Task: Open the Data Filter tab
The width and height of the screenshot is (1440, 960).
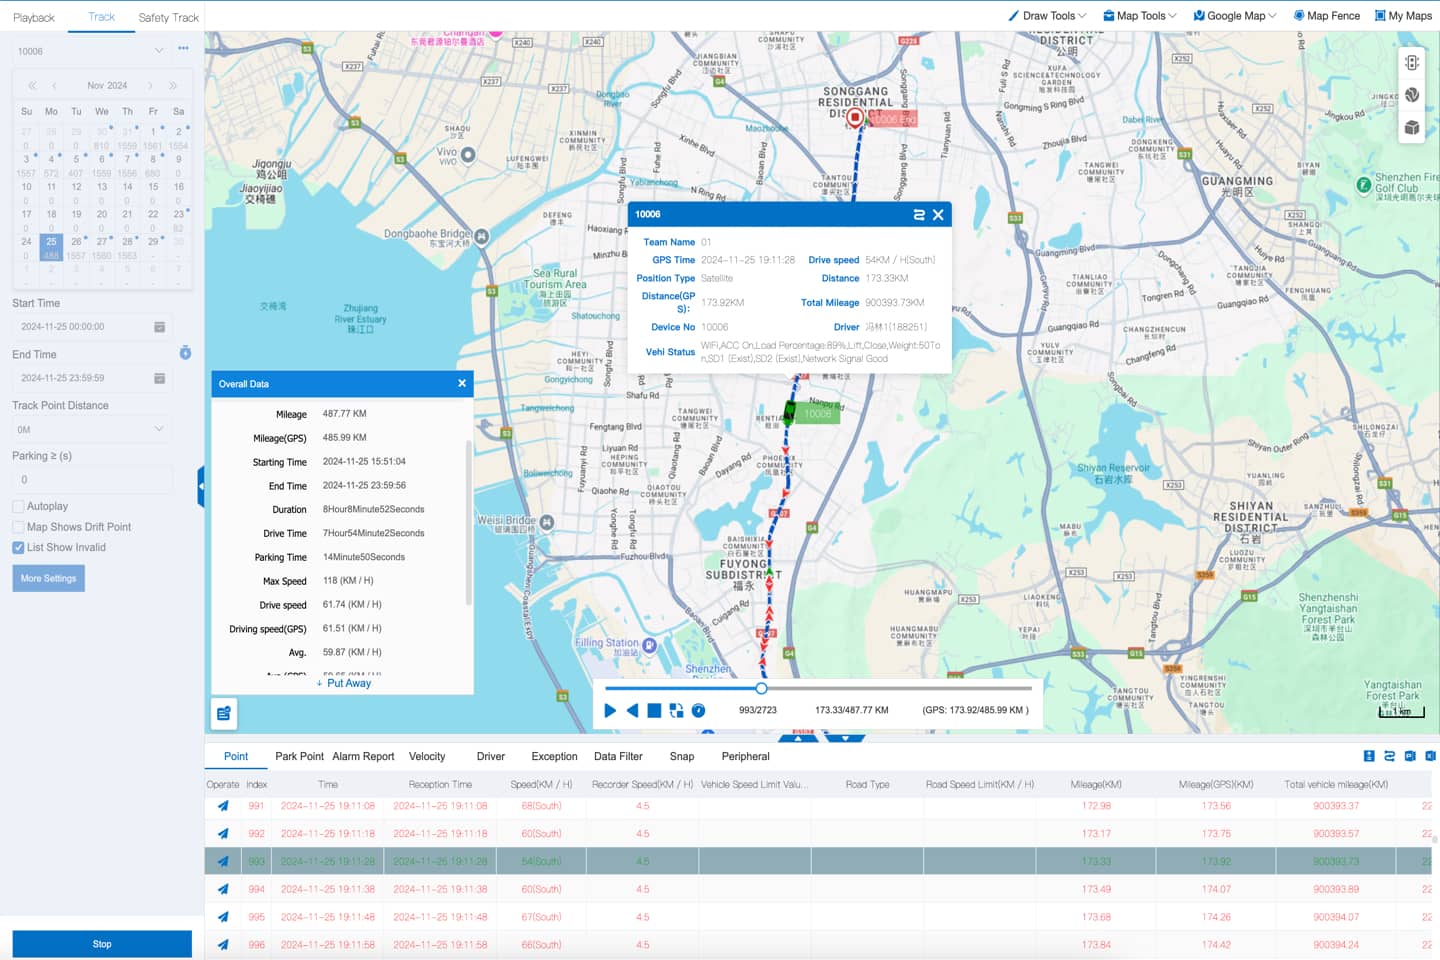Action: (x=618, y=757)
